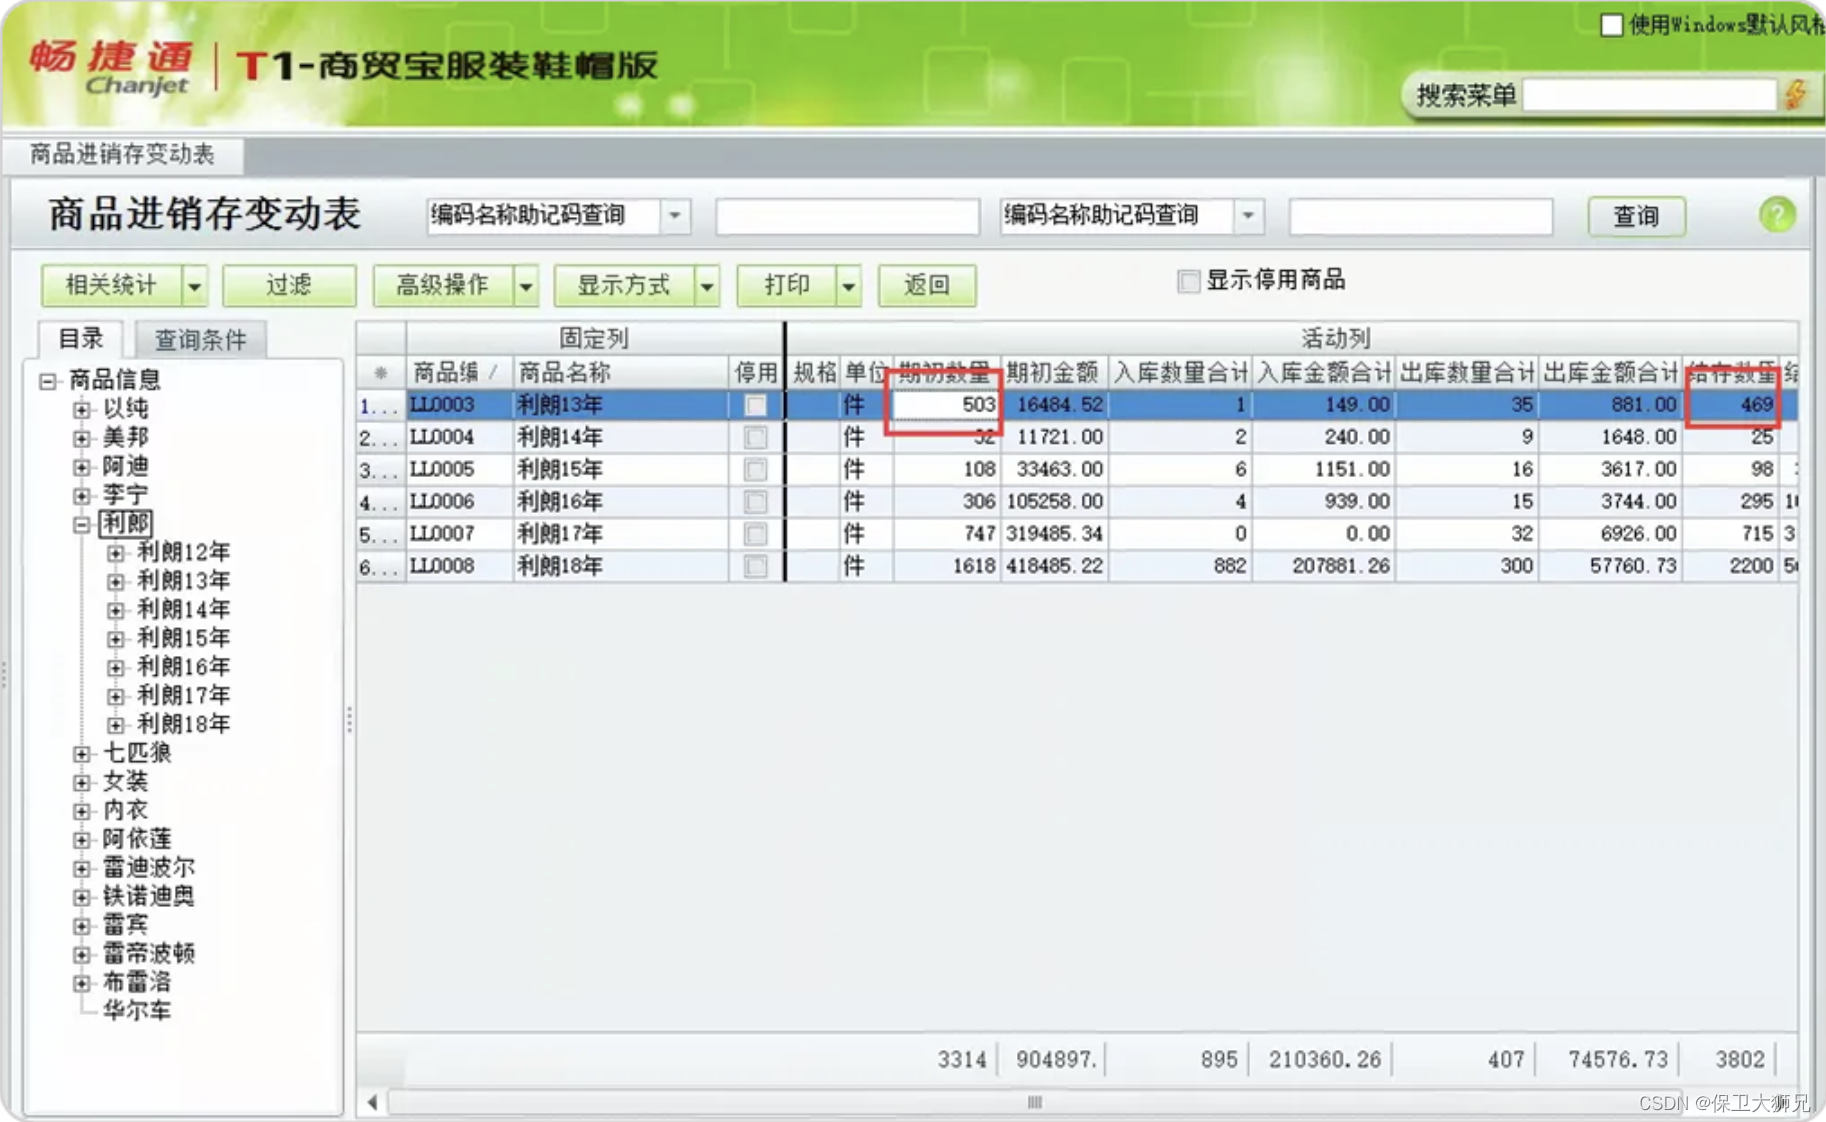Viewport: 1826px width, 1122px height.
Task: Click the asterisk column selector in table header
Action: point(381,373)
